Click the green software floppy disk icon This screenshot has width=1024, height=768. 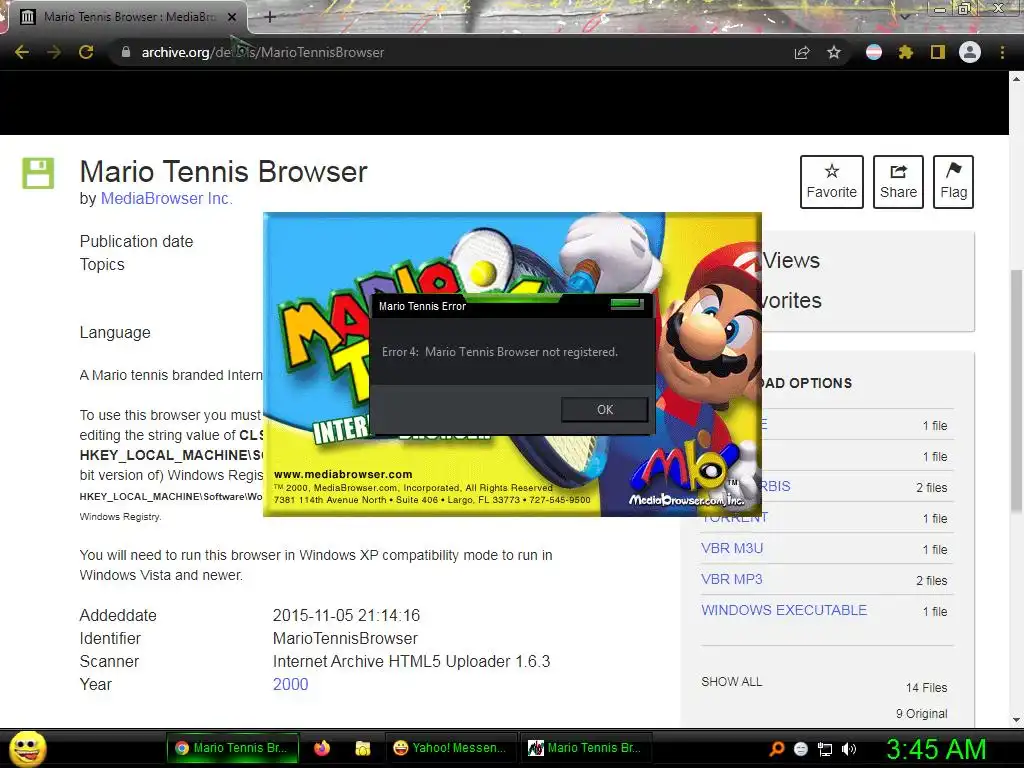(38, 173)
